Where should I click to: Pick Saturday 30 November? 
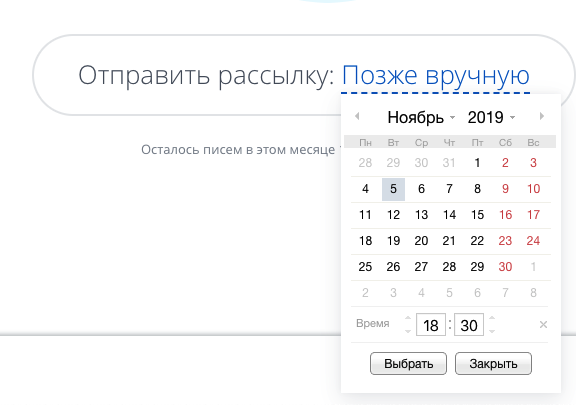[x=505, y=267]
